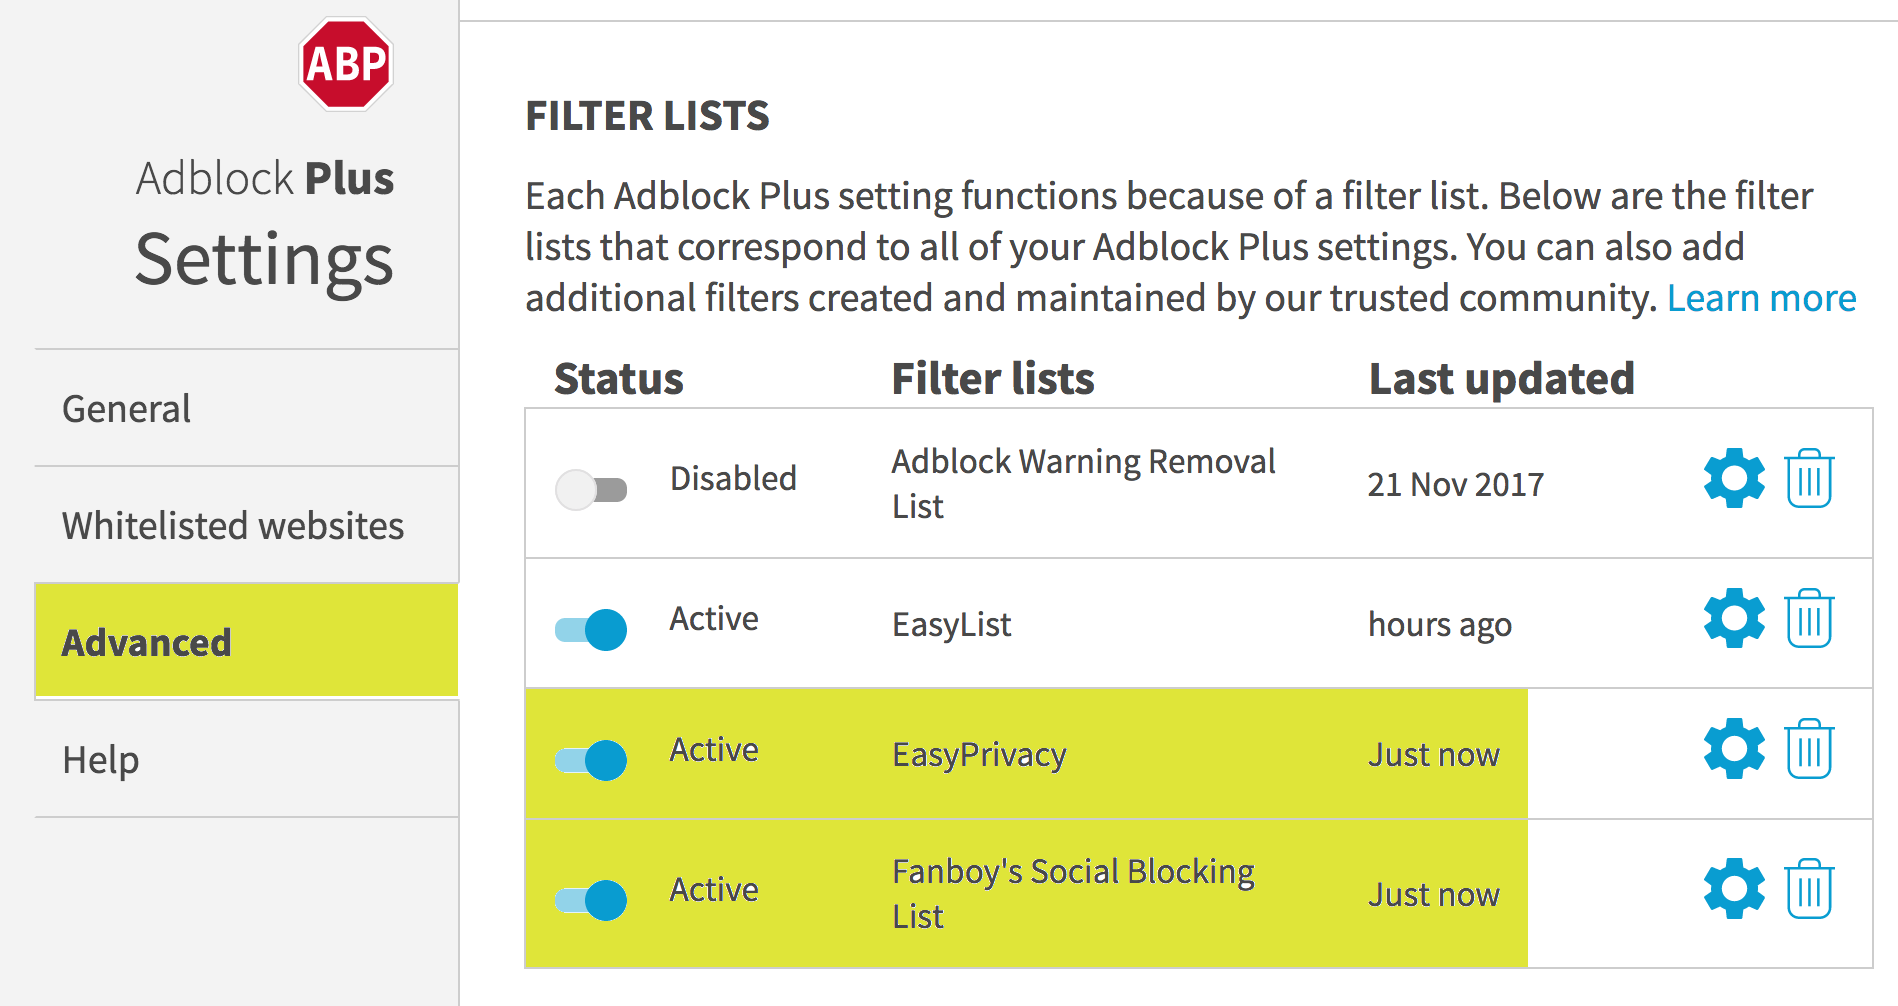Disable the EasyList toggle switch

pos(591,630)
